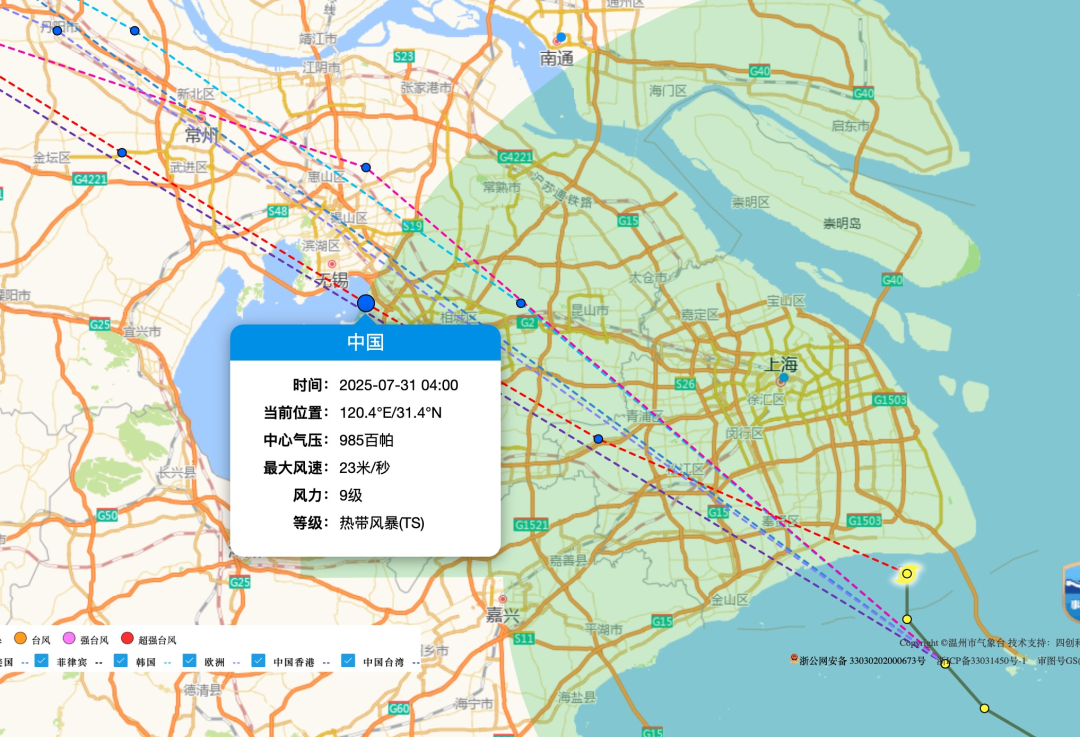This screenshot has height=737, width=1080.
Task: Select the yellow track point directly below typhoon symbol
Action: 907,619
